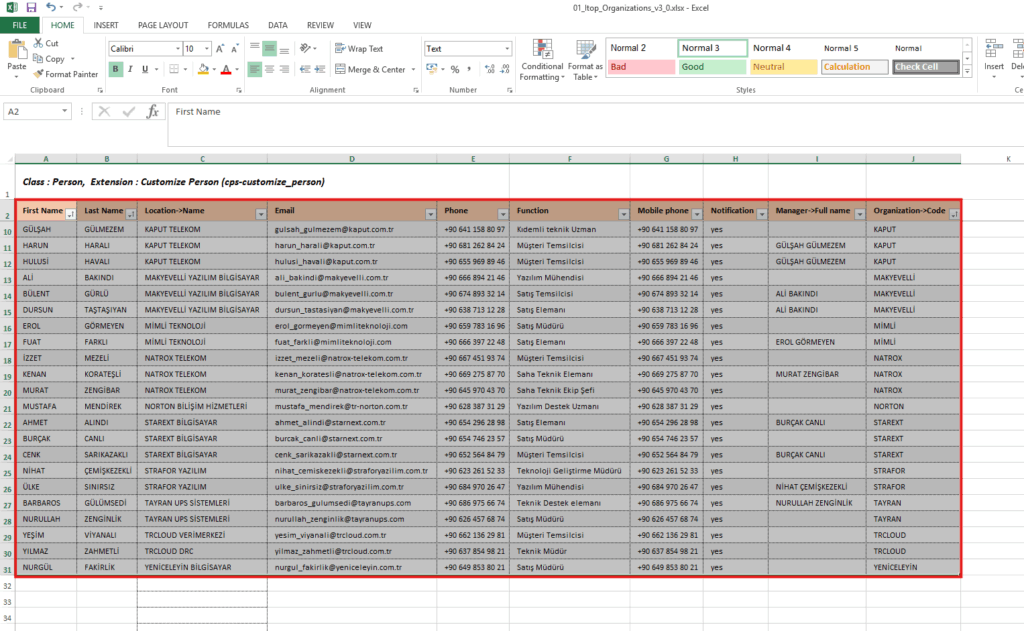Toggle center horizontal alignment
1024x631 pixels.
tap(269, 69)
